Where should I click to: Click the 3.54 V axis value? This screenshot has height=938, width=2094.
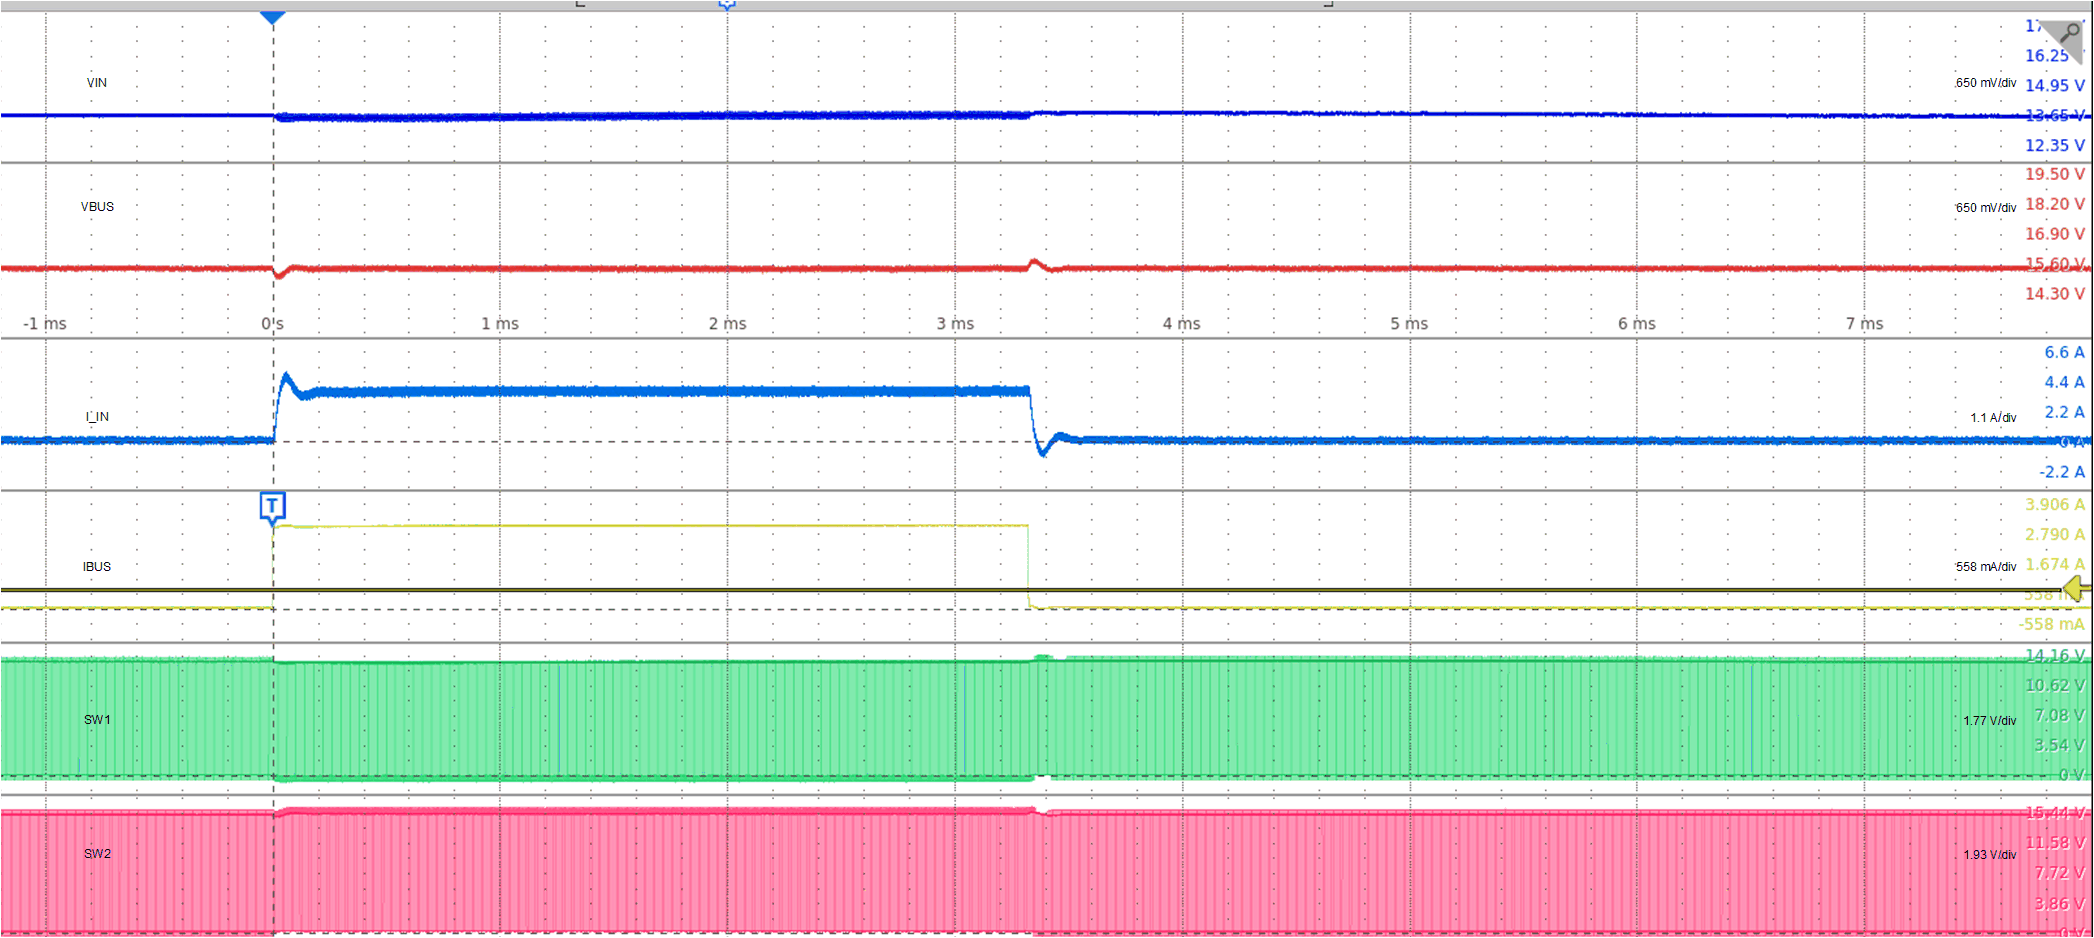2059,746
